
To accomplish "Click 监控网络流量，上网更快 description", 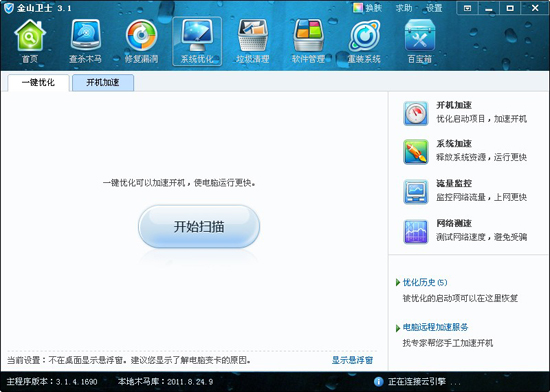I will pyautogui.click(x=482, y=197).
